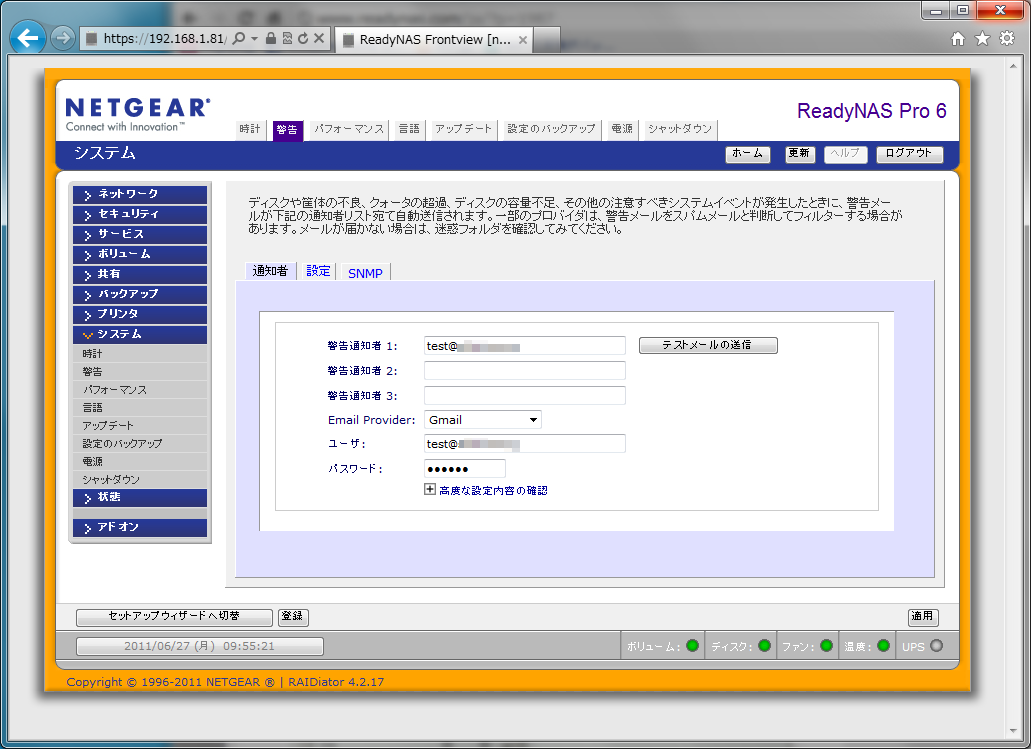Expand the ボリューム sidebar section
Screen dimensions: 1031x749
tap(140, 254)
